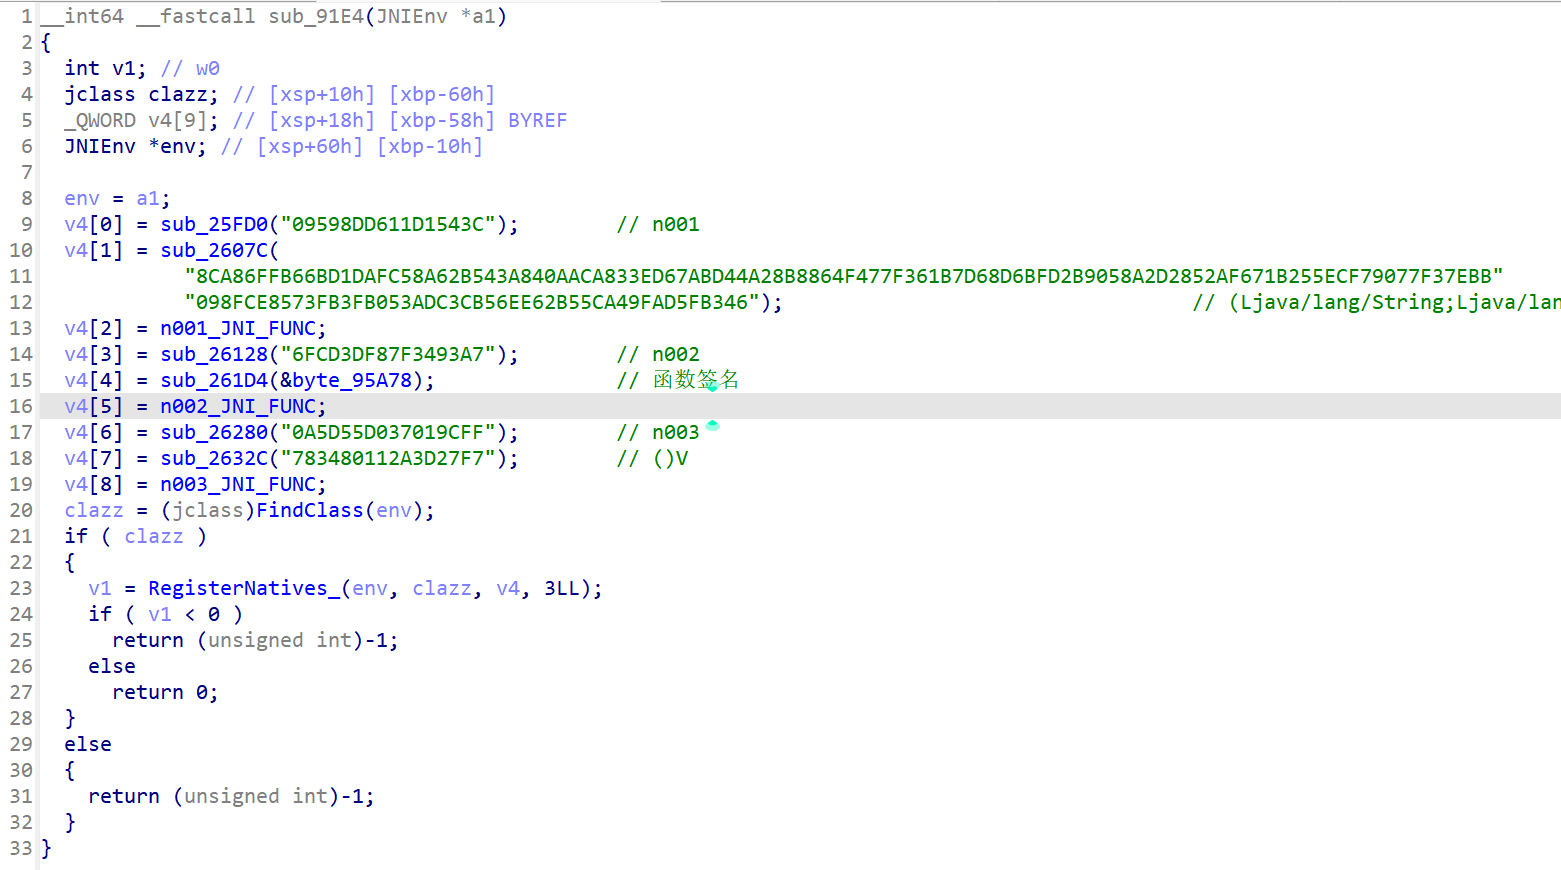The width and height of the screenshot is (1561, 870).
Task: Click the // w0 register comment
Action: [190, 68]
